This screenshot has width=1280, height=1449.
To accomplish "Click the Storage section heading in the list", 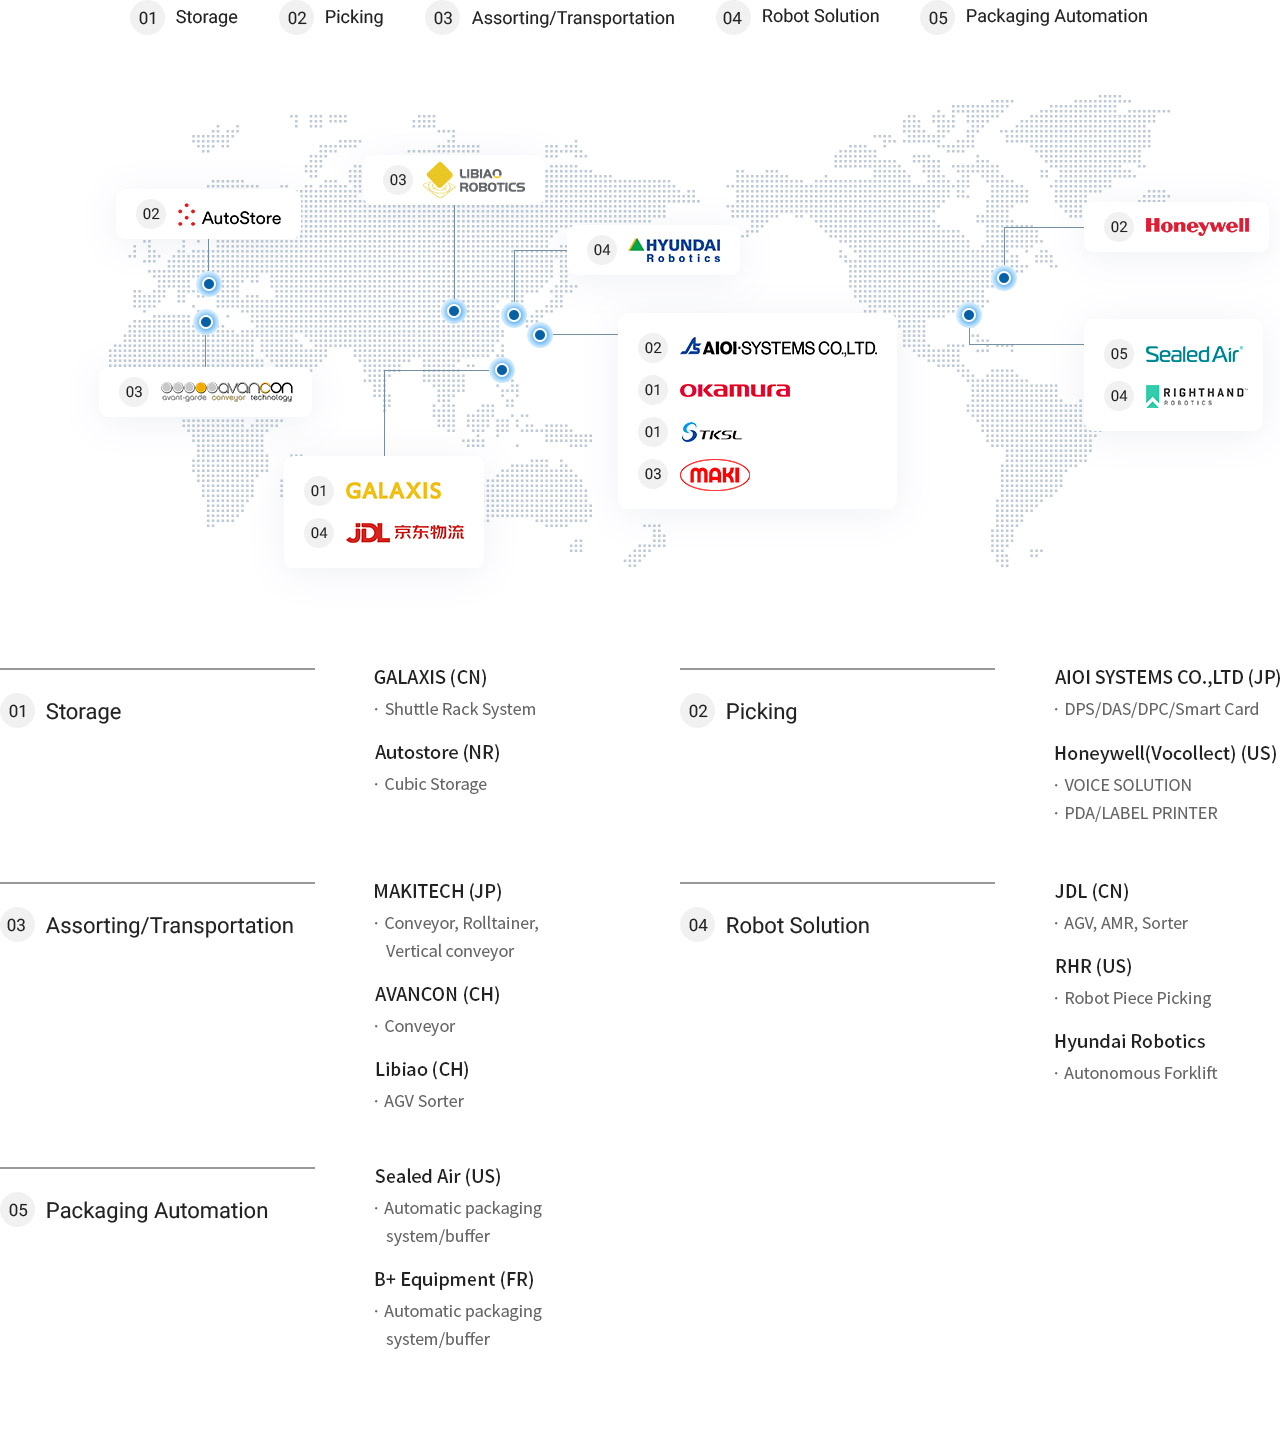I will (83, 712).
